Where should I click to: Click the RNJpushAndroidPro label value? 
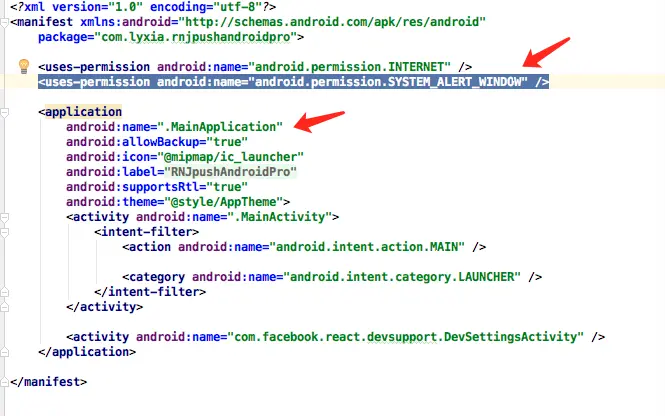pyautogui.click(x=230, y=172)
